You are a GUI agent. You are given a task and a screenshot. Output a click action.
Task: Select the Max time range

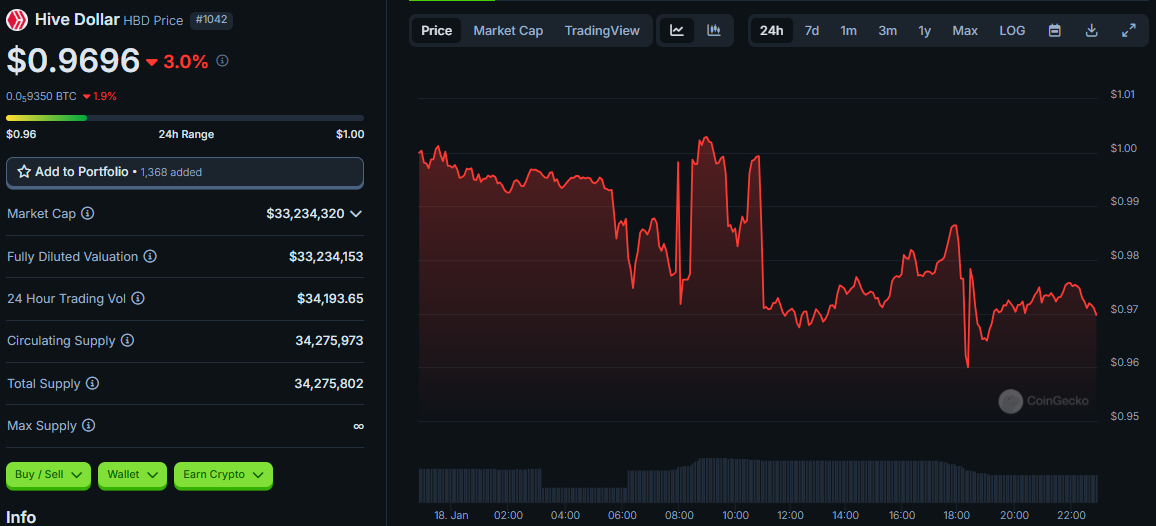point(965,31)
